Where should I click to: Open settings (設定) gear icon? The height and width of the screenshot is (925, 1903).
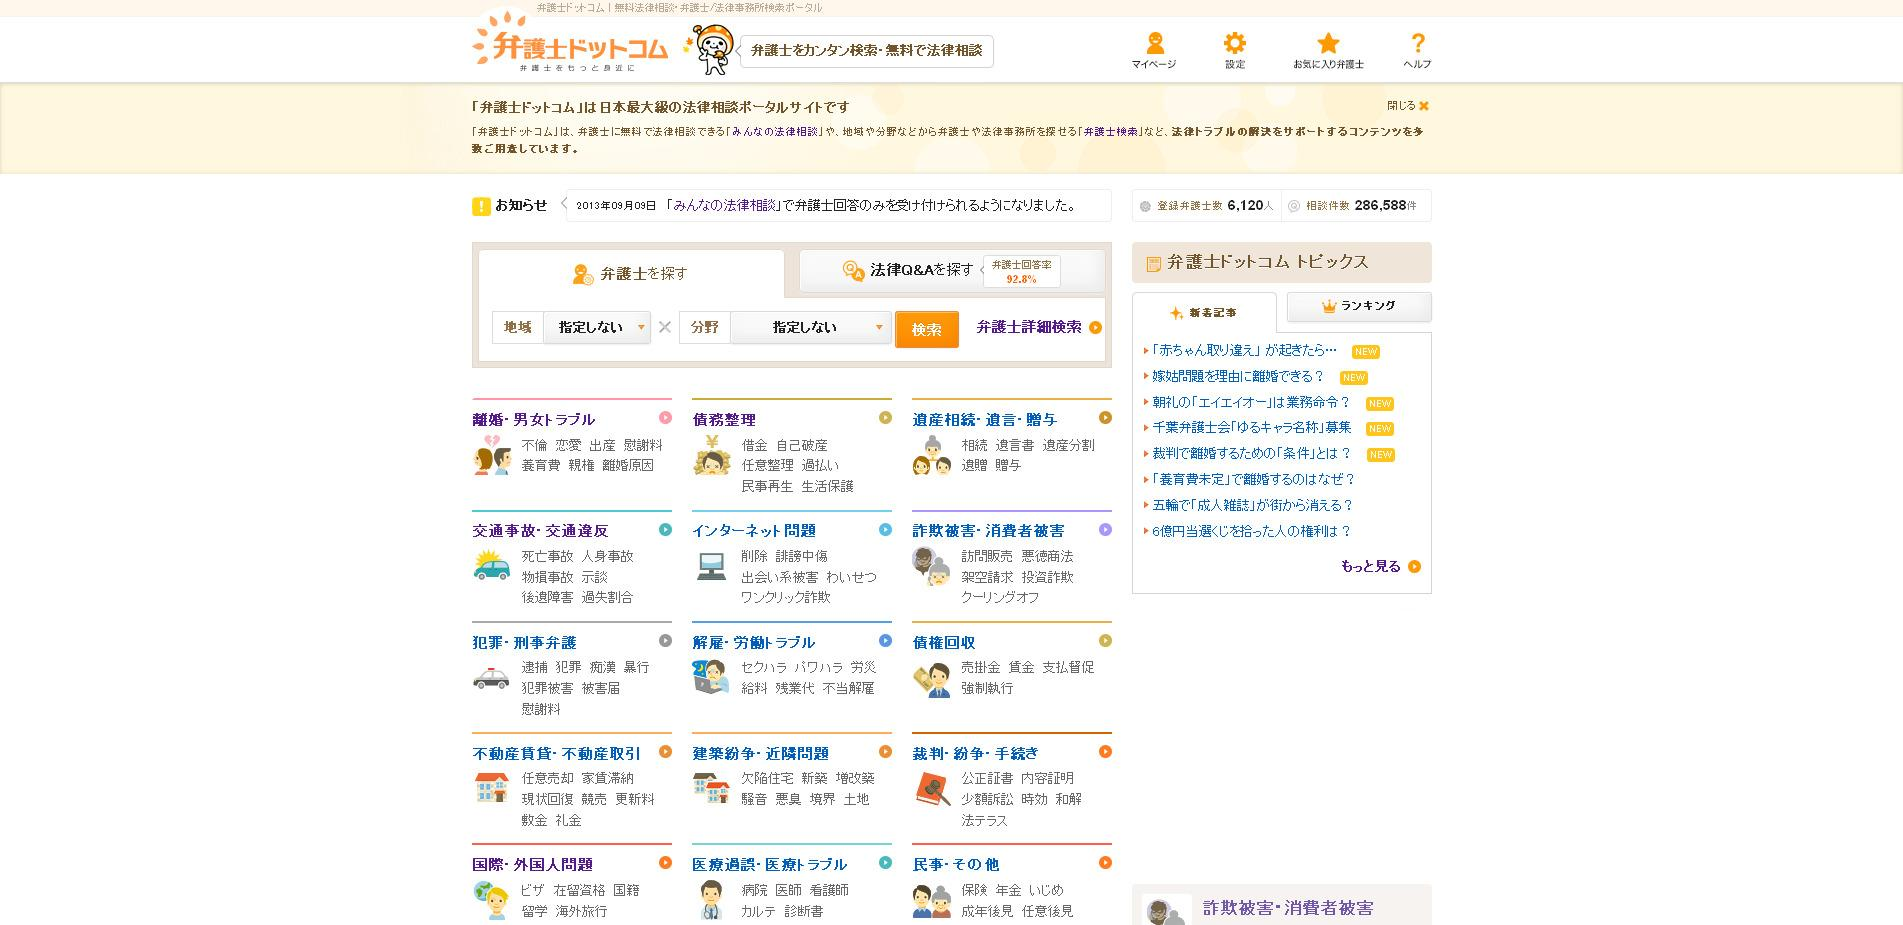[x=1235, y=50]
